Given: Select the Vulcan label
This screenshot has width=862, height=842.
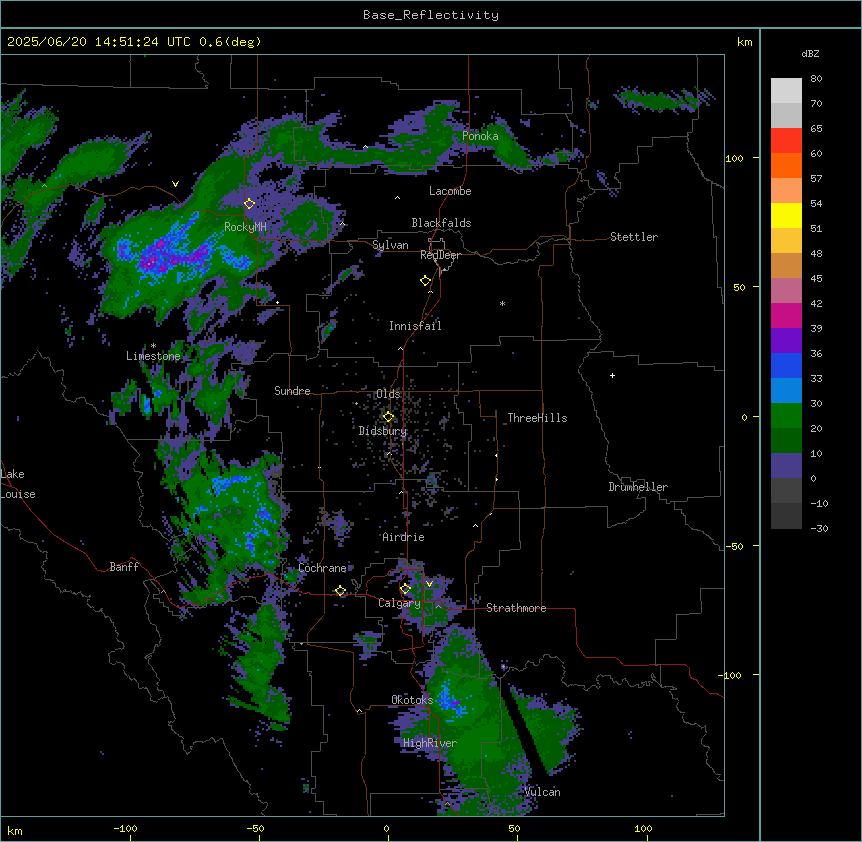Looking at the screenshot, I should (x=543, y=792).
